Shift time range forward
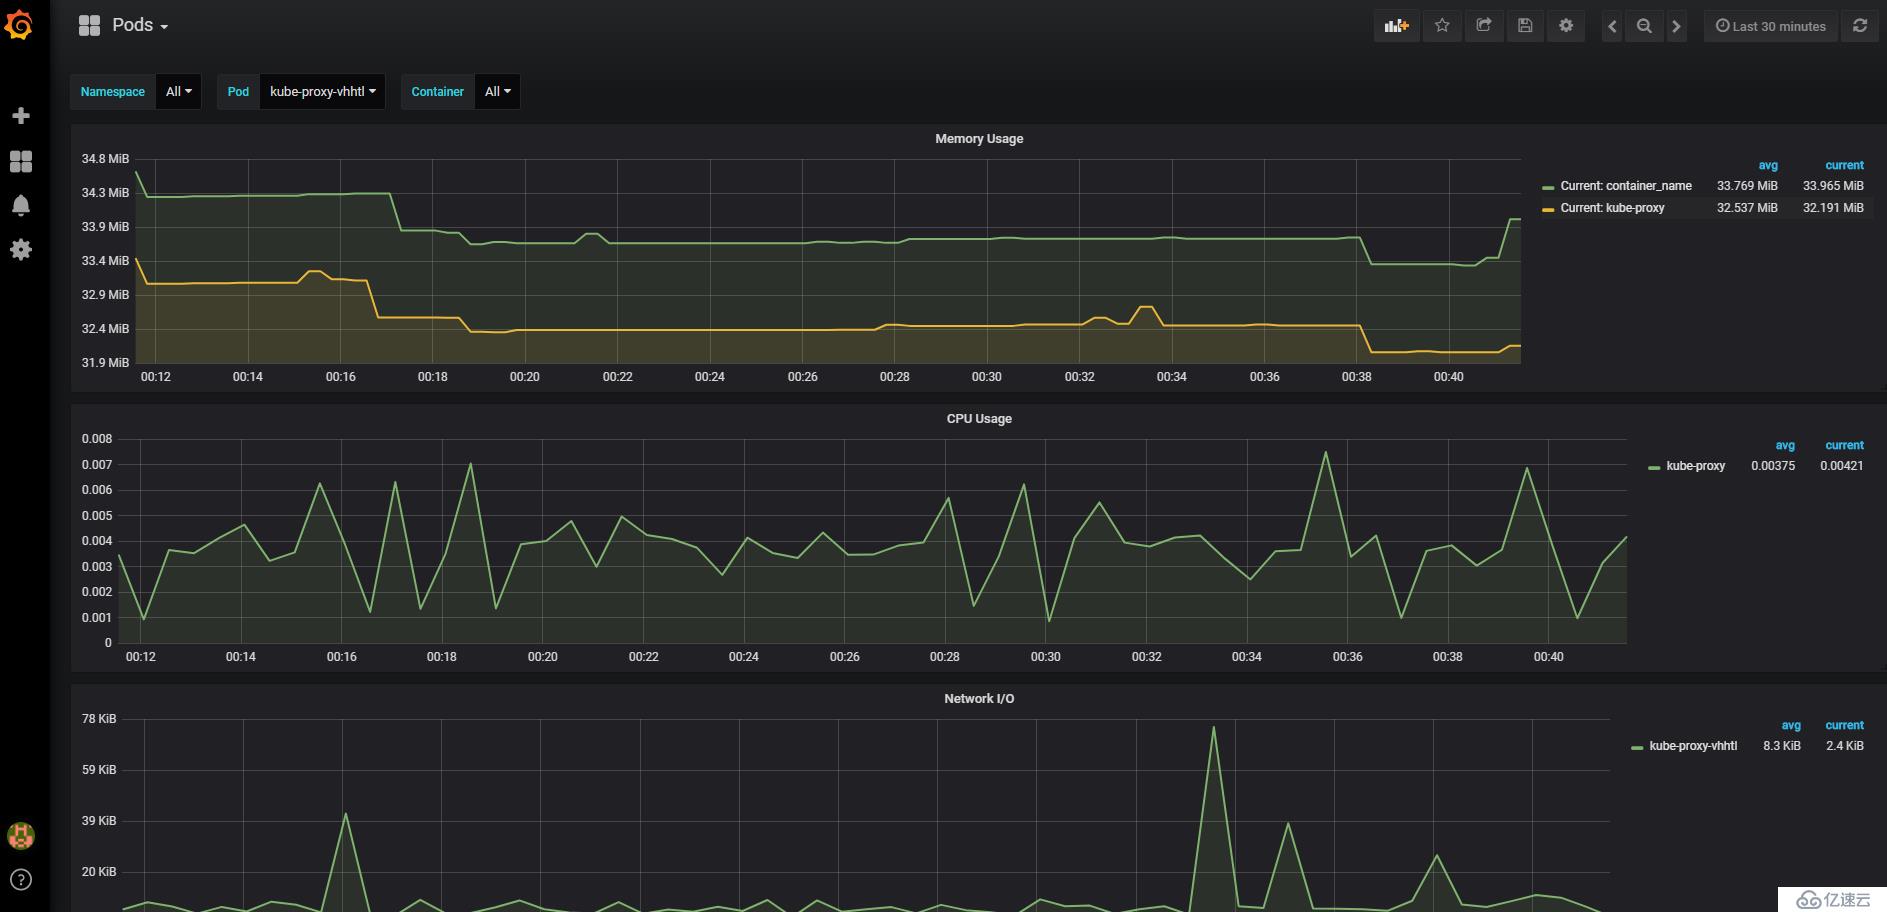1887x912 pixels. 1677,27
